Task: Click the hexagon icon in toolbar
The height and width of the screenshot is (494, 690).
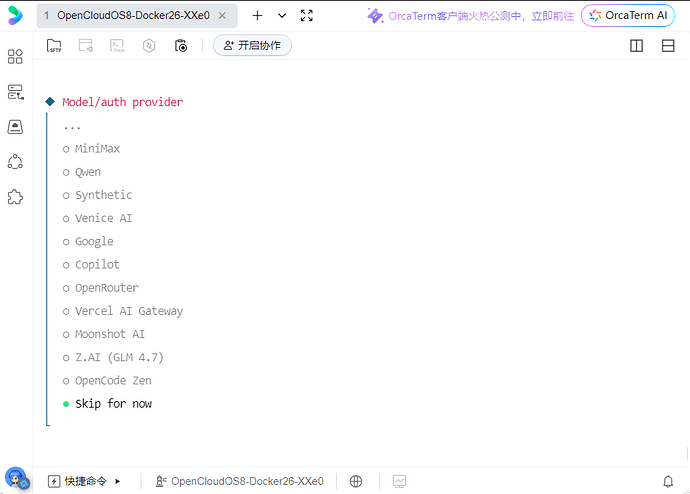Action: pos(149,45)
